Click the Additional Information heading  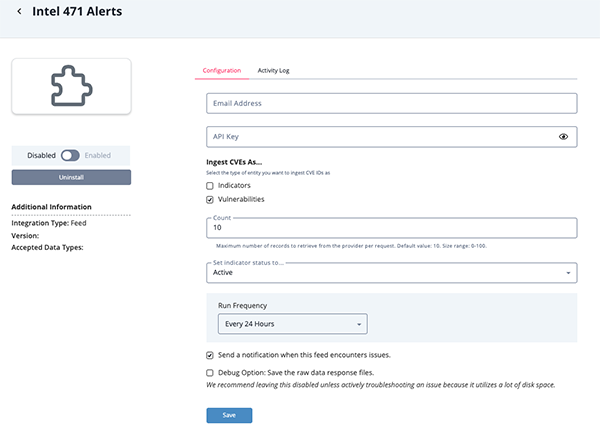pos(51,207)
